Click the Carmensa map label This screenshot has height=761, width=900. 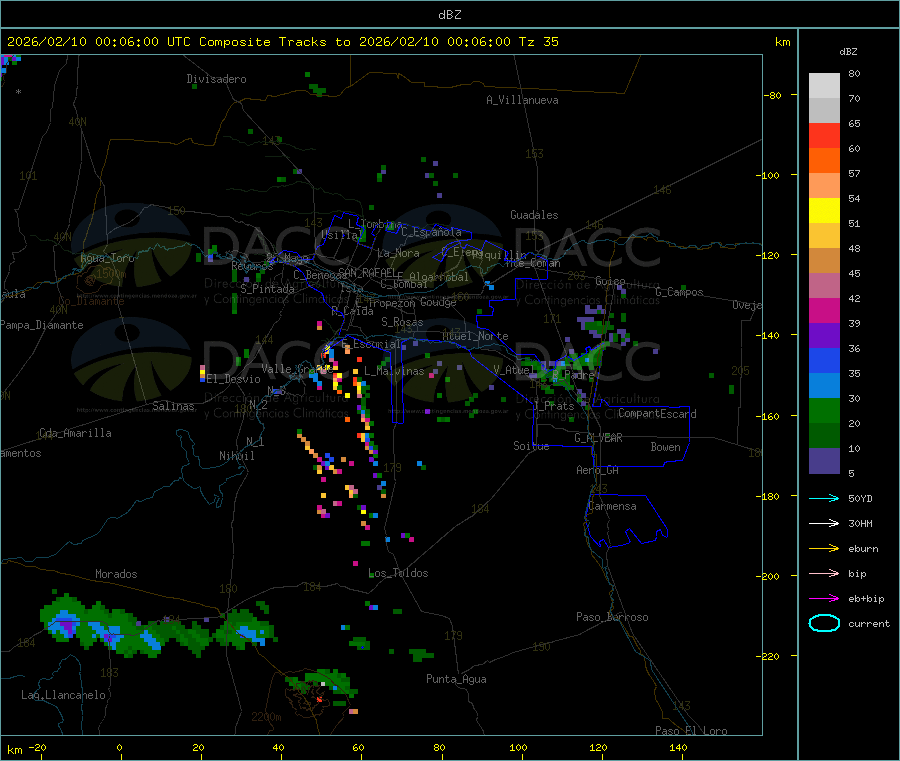(x=612, y=506)
